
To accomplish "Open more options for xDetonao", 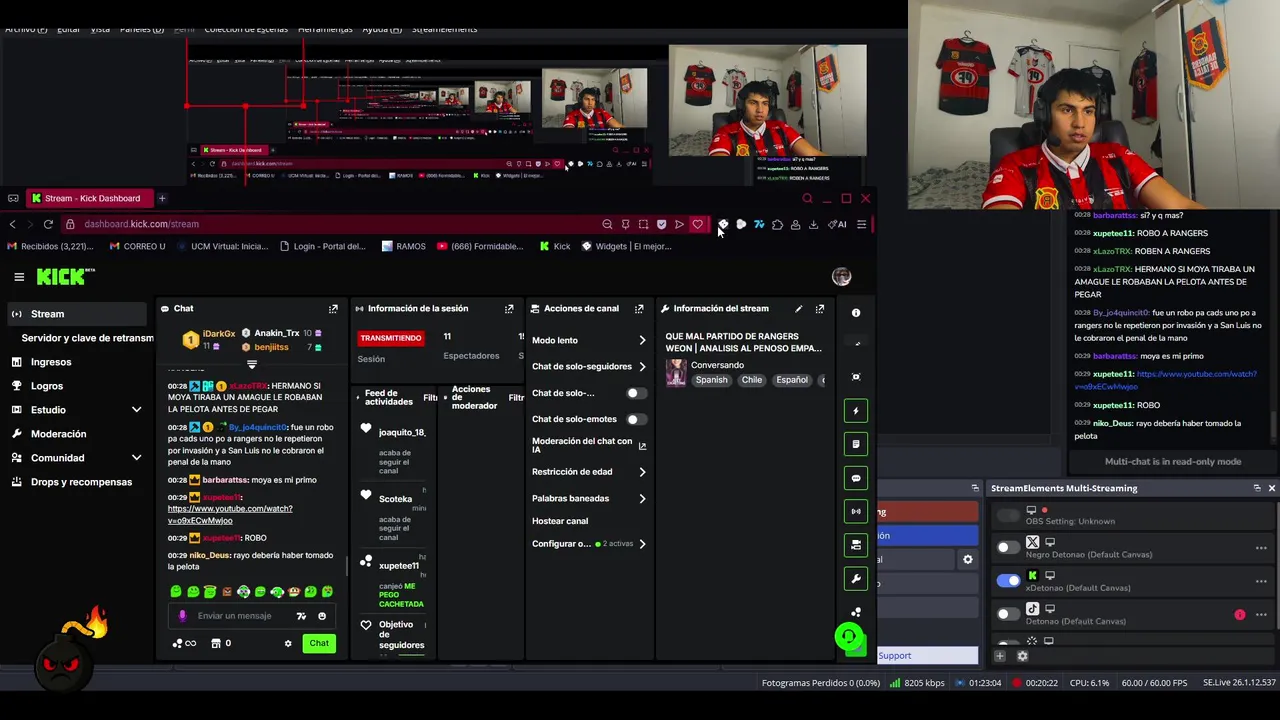I will pos(1261,581).
